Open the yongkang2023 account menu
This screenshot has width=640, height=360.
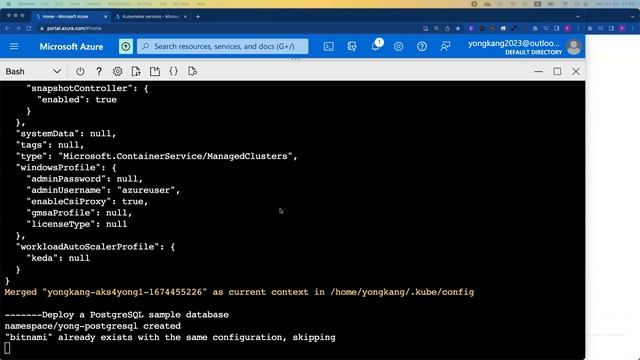pos(515,47)
